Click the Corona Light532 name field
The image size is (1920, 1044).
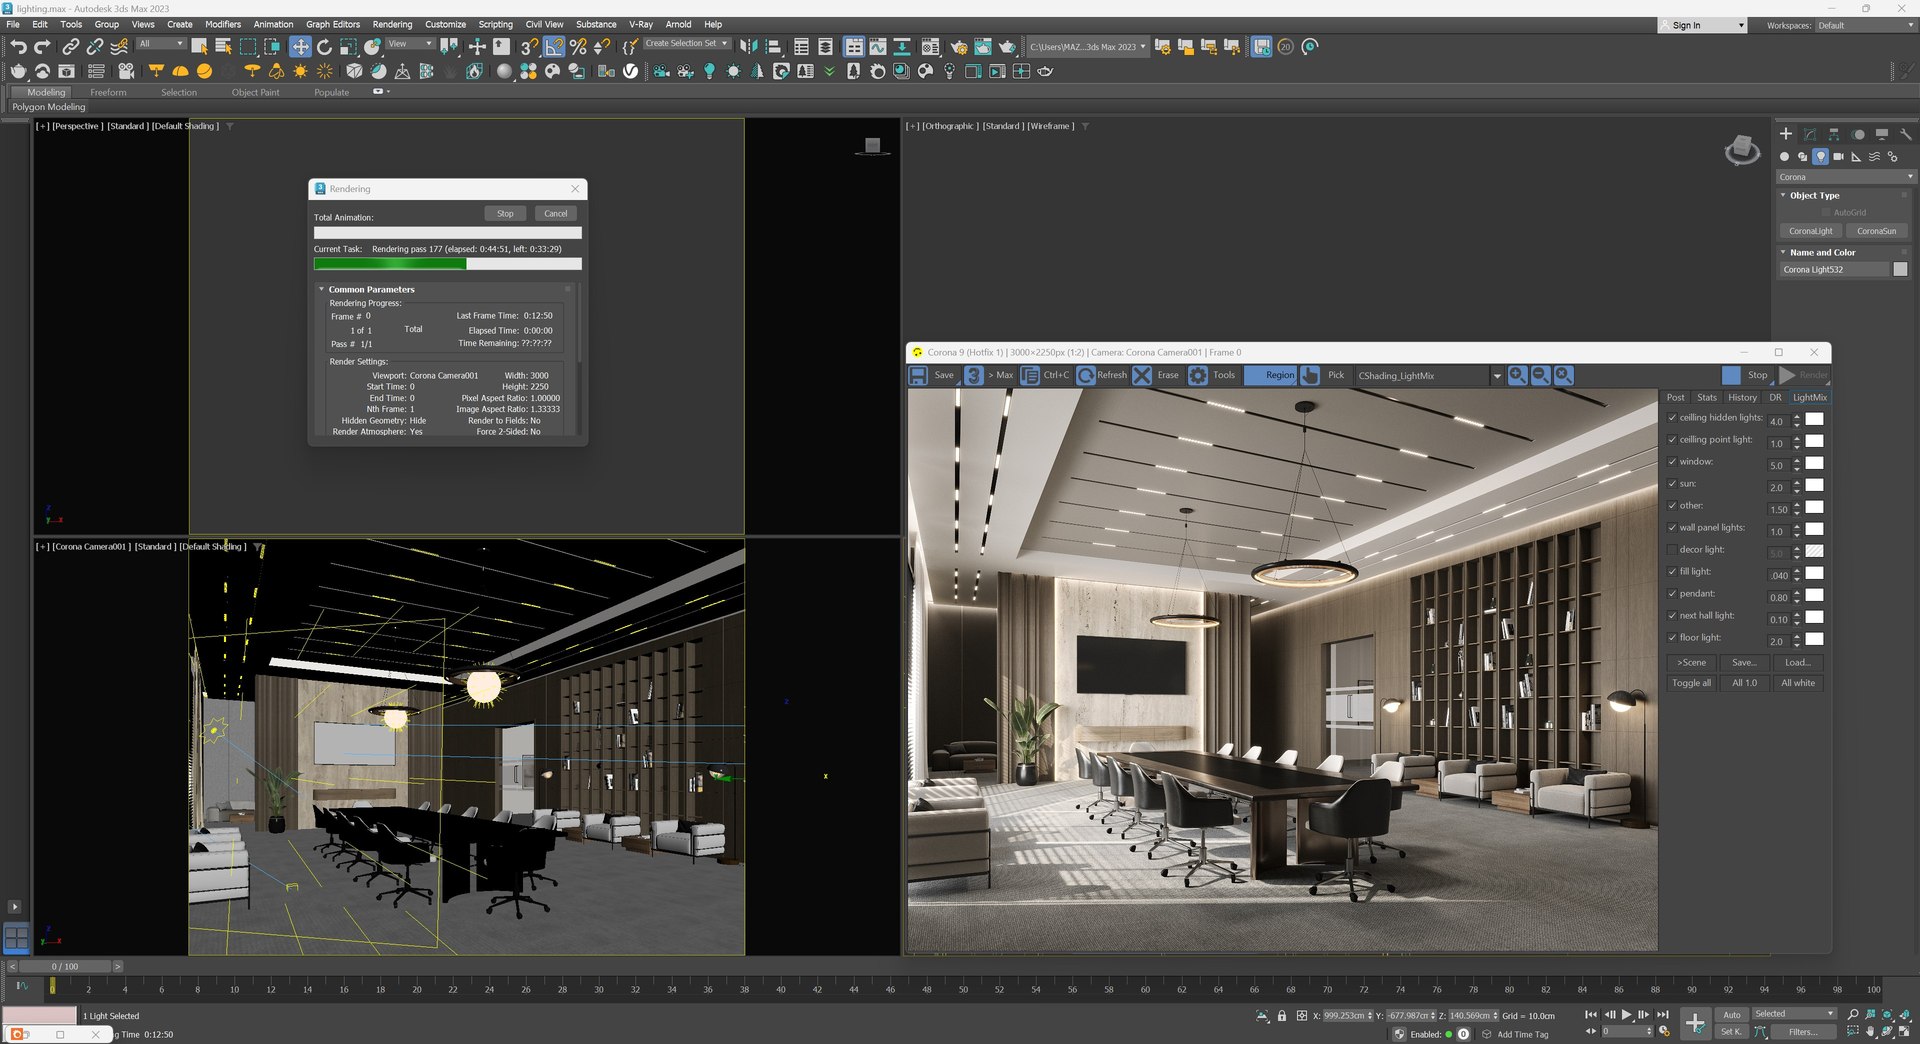coord(1834,269)
